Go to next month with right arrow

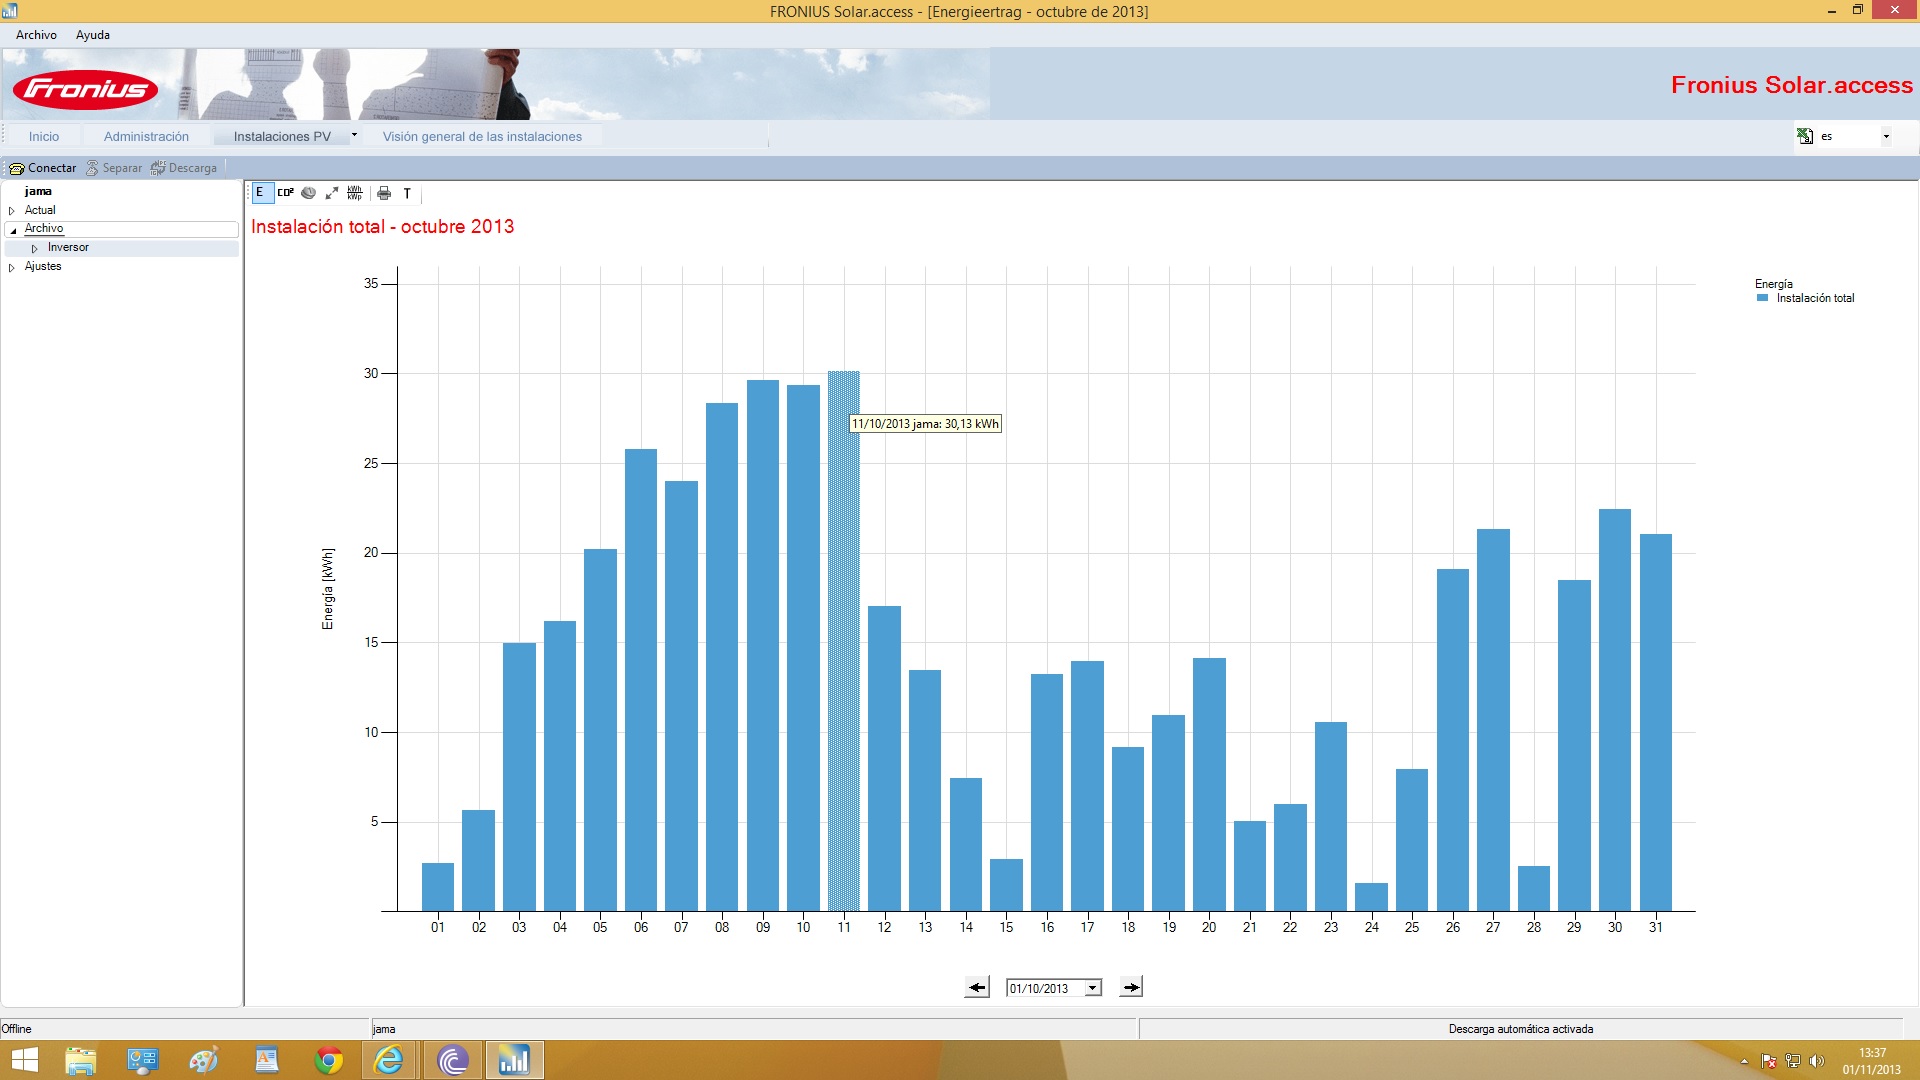click(x=1131, y=988)
